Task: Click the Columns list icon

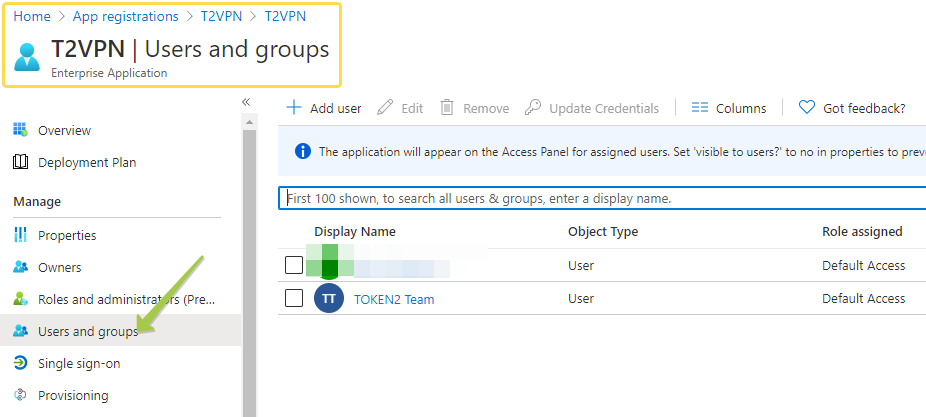Action: (x=700, y=107)
